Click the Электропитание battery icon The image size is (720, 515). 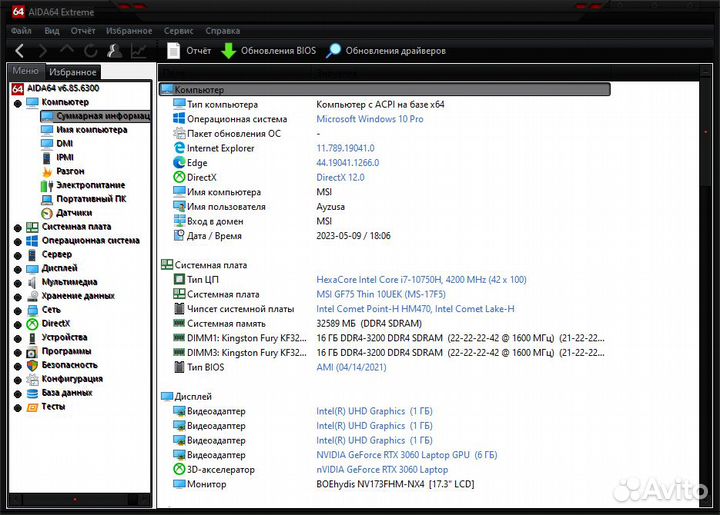coord(47,185)
